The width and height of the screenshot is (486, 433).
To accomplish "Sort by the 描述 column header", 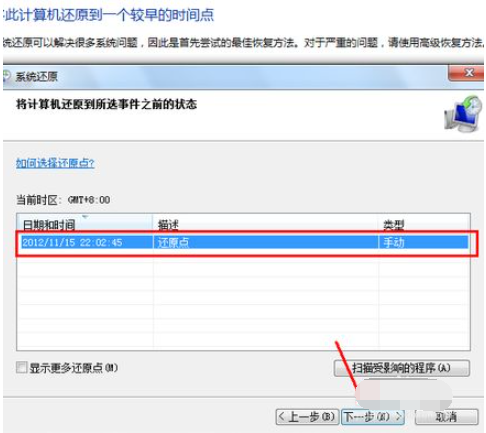I will (x=265, y=223).
